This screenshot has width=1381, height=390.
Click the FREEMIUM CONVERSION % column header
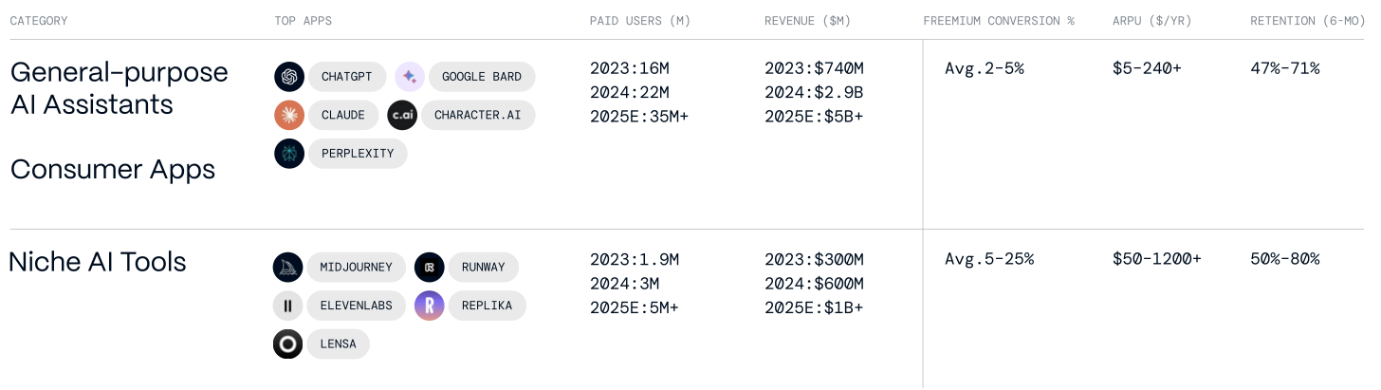[x=999, y=21]
